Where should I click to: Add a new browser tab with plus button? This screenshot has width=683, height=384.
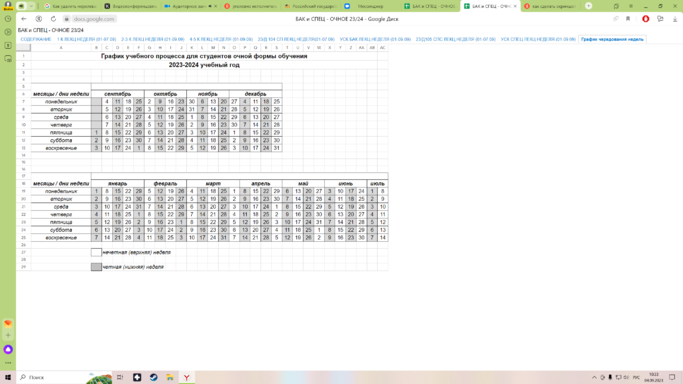click(x=588, y=6)
